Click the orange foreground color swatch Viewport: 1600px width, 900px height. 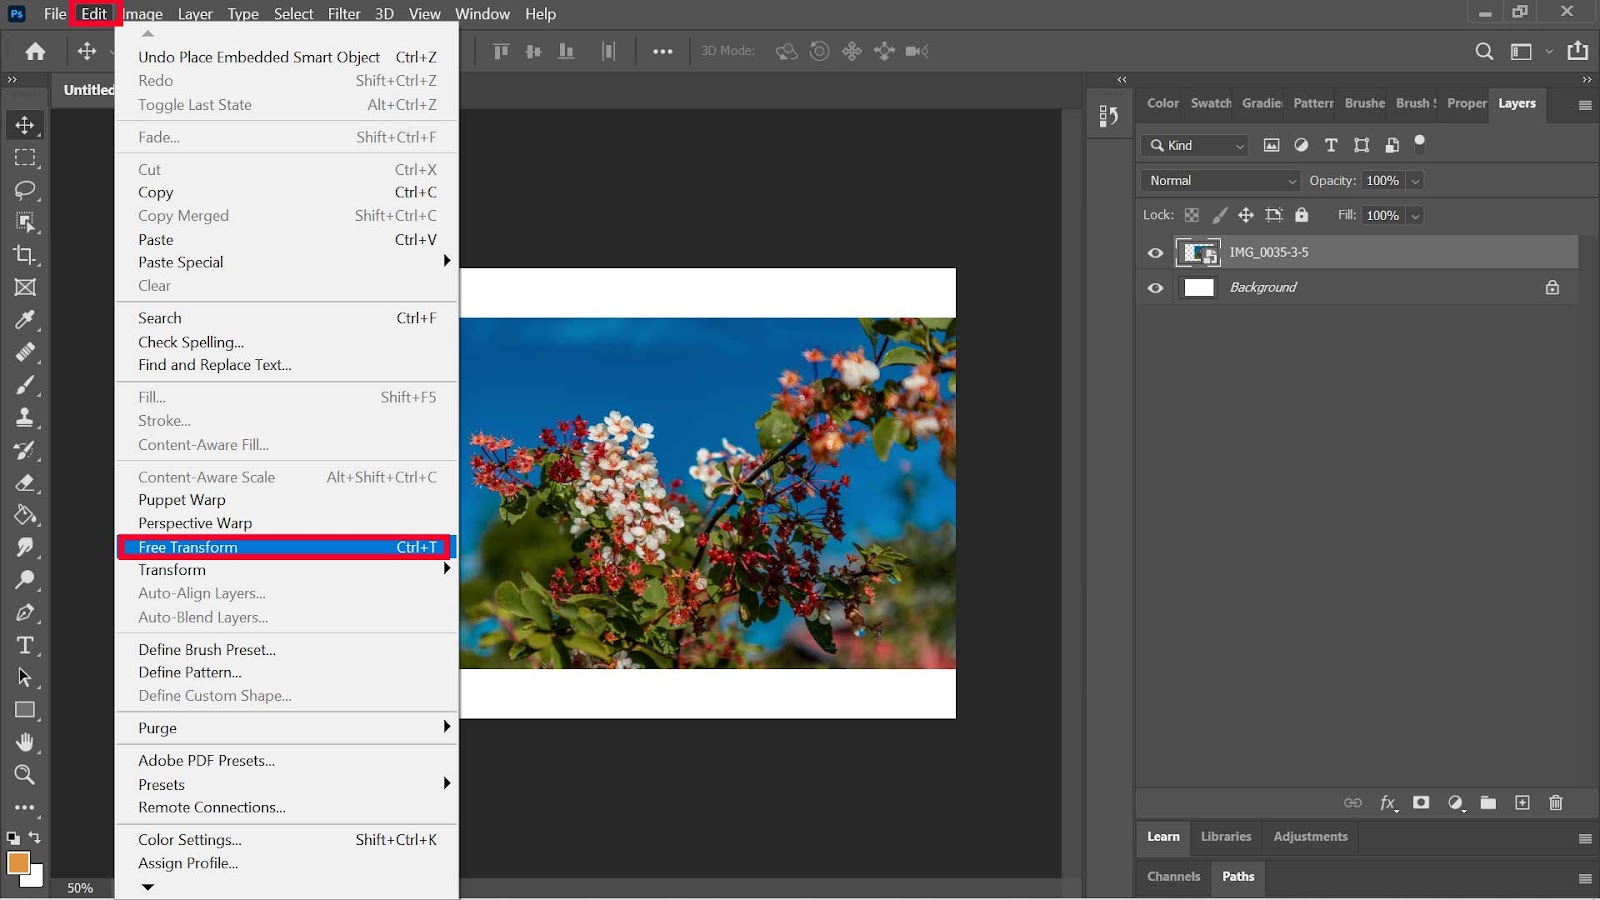[18, 863]
